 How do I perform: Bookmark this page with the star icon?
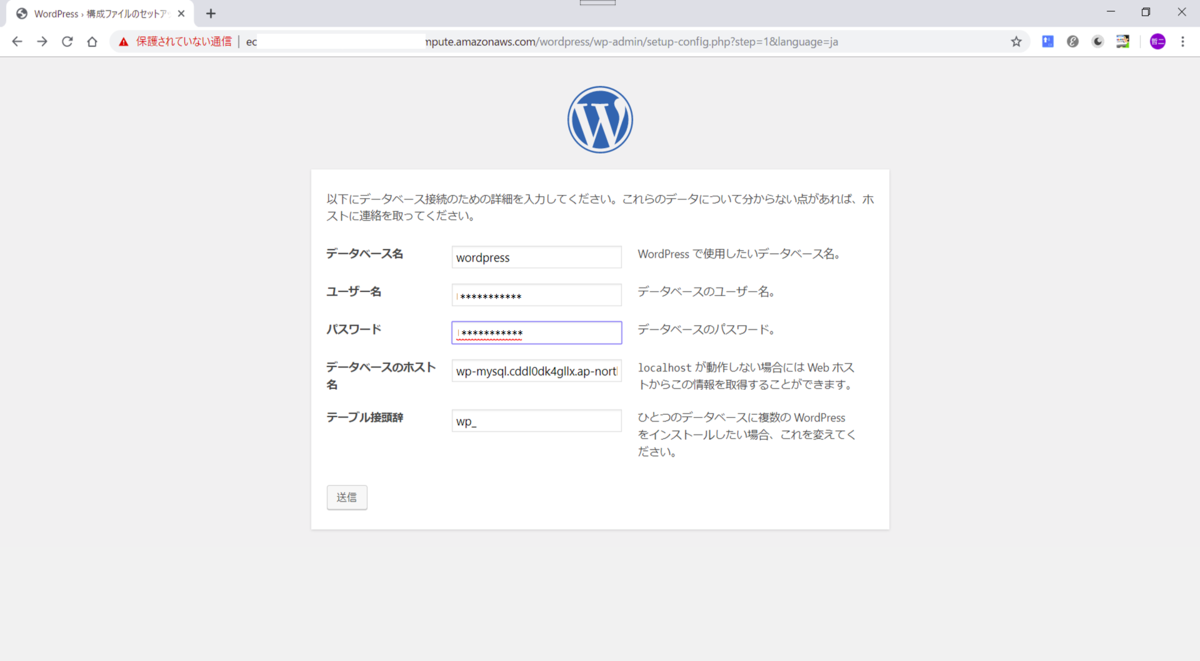pos(1016,41)
